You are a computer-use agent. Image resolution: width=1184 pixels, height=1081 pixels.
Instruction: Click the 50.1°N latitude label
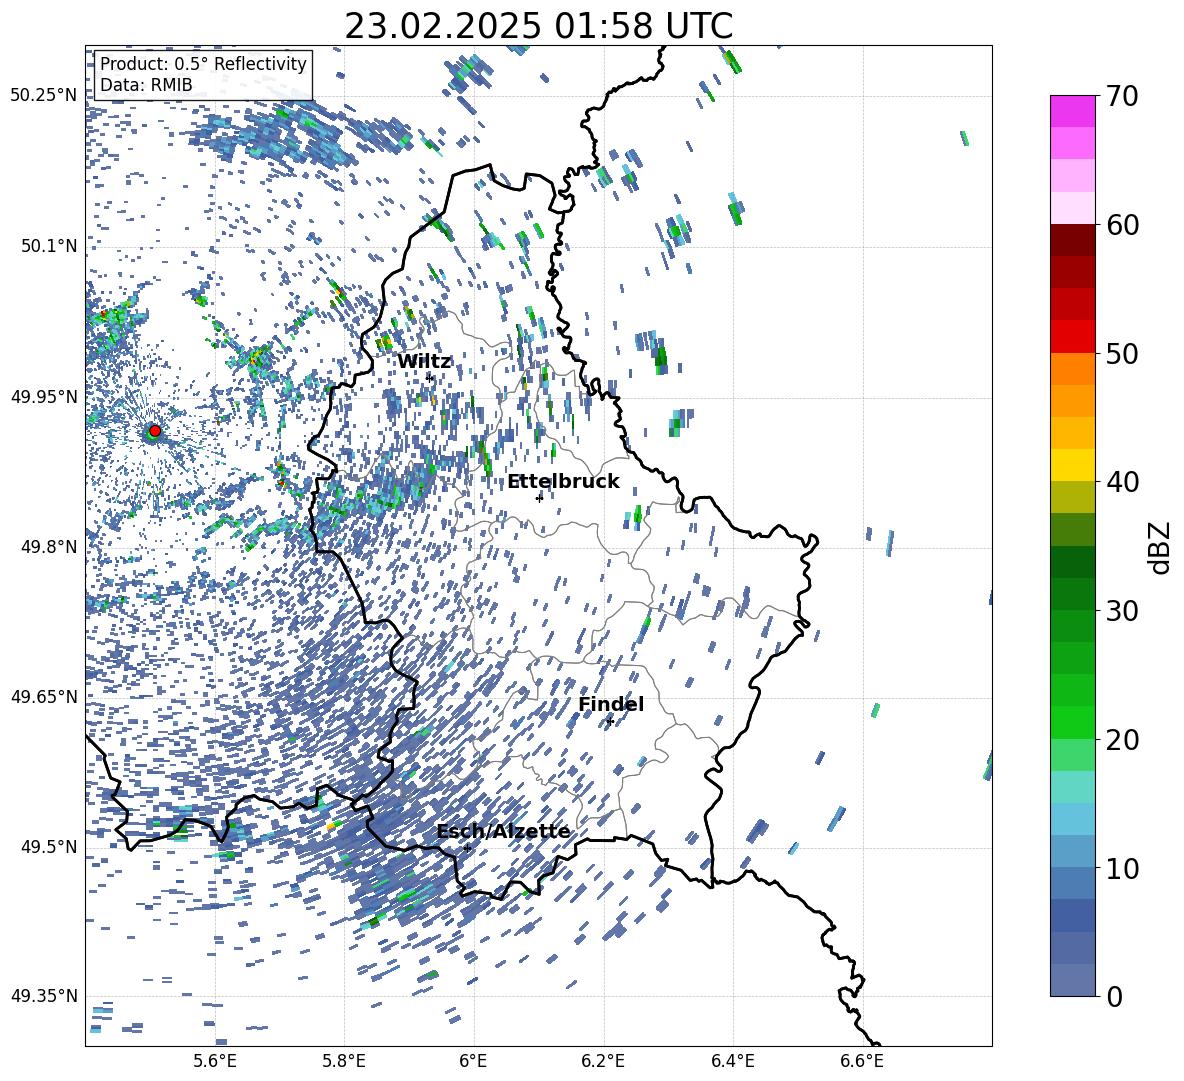click(x=48, y=246)
